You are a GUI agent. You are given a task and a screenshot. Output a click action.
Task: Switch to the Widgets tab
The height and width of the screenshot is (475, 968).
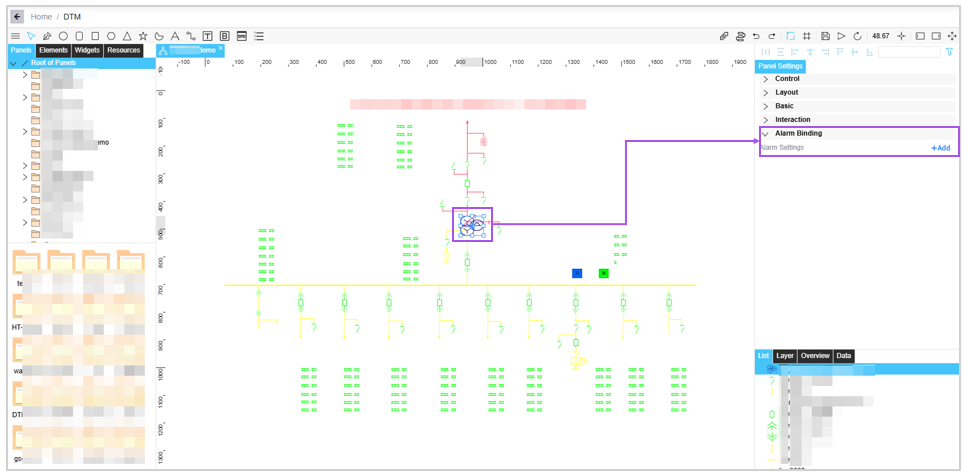coord(87,50)
